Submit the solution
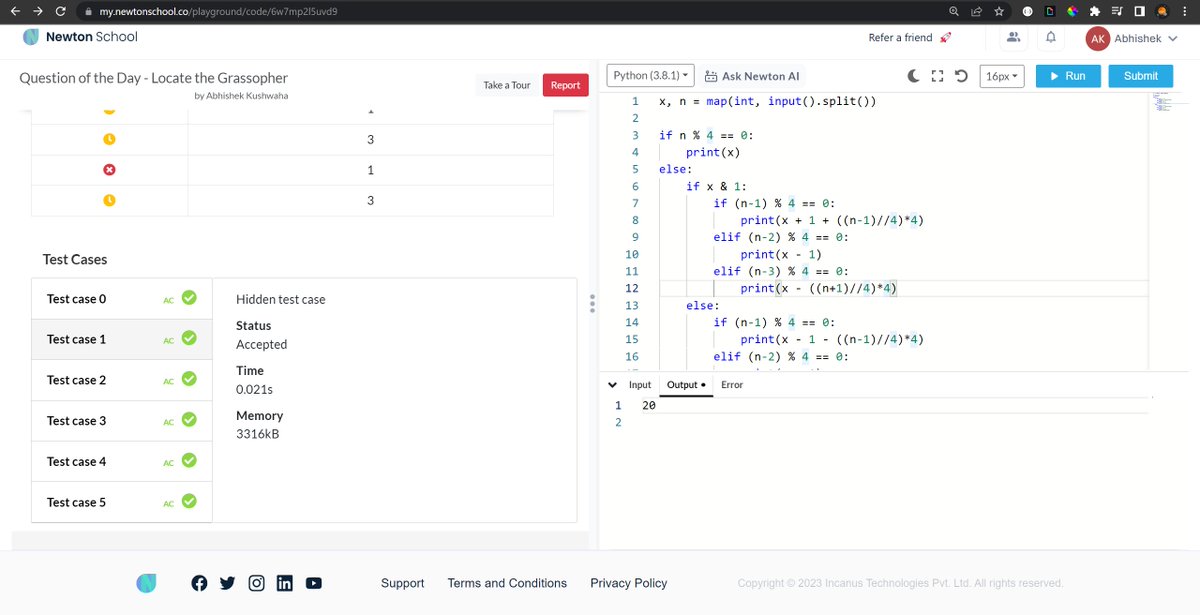The image size is (1200, 615). (1141, 76)
